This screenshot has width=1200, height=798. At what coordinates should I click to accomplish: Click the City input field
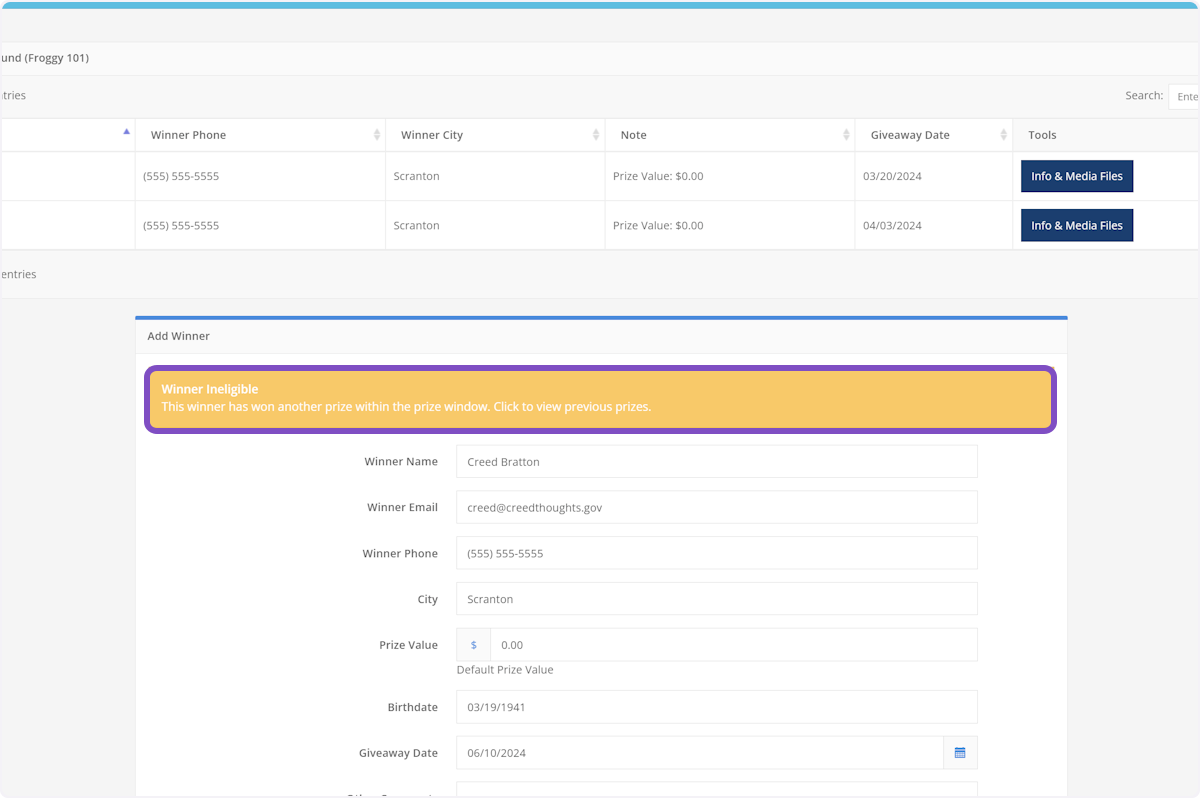coord(716,599)
